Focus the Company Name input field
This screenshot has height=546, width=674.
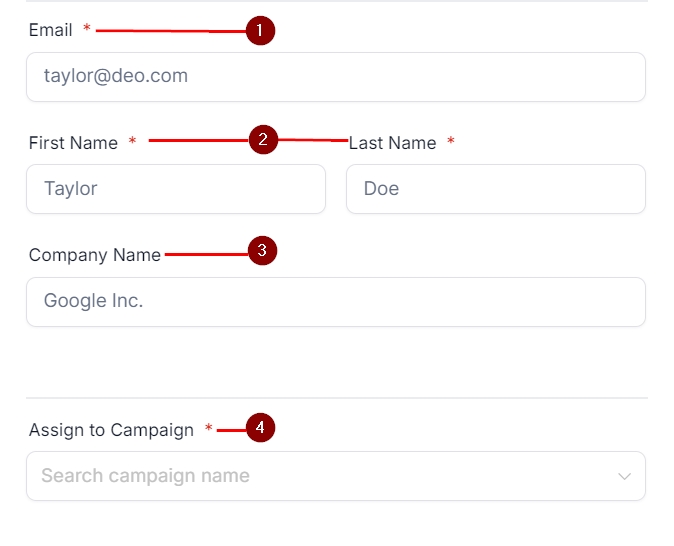[335, 301]
